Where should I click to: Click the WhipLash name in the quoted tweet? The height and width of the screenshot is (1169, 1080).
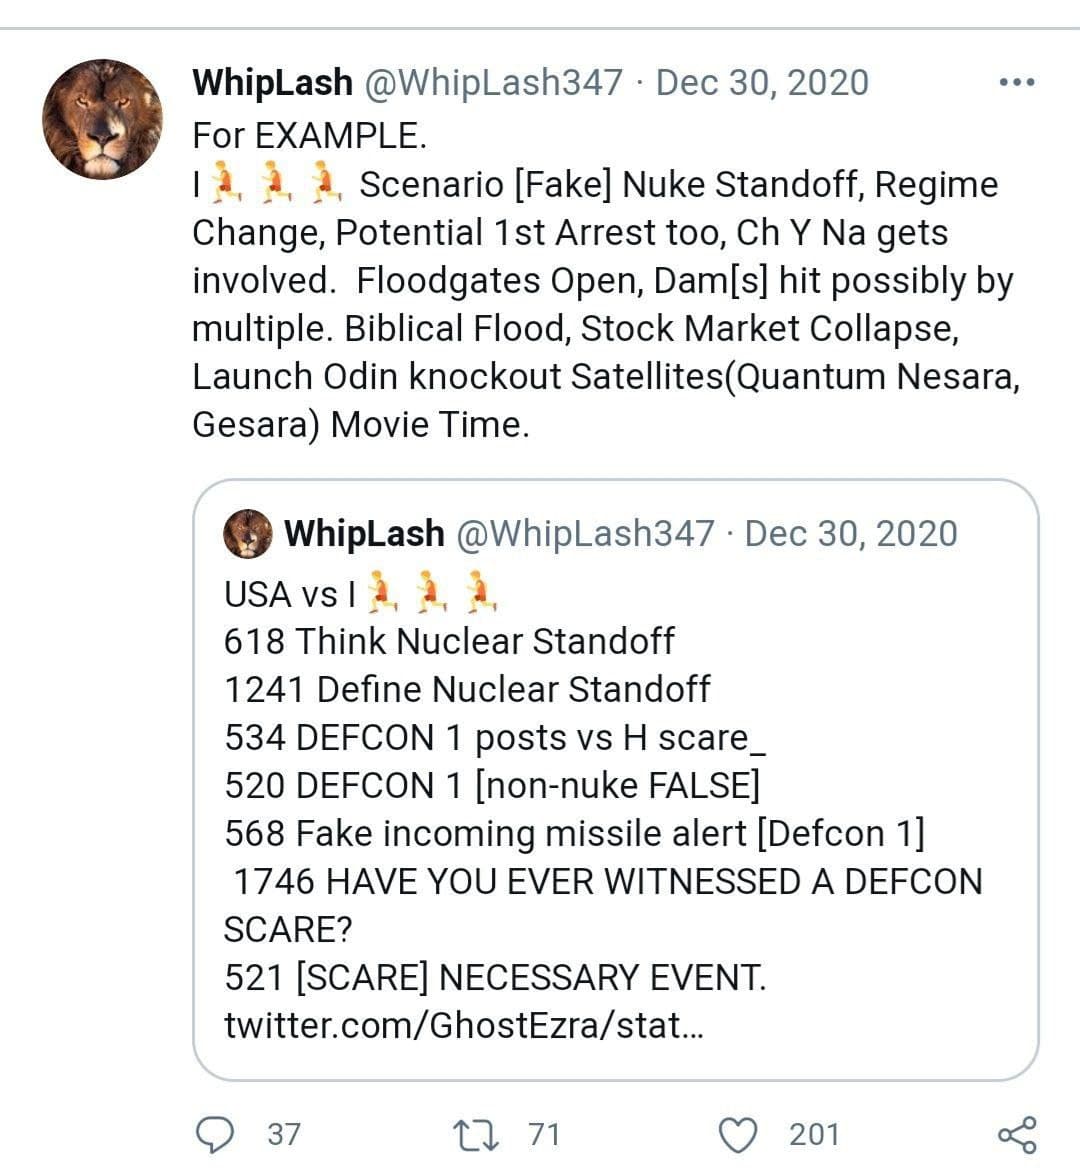click(364, 534)
